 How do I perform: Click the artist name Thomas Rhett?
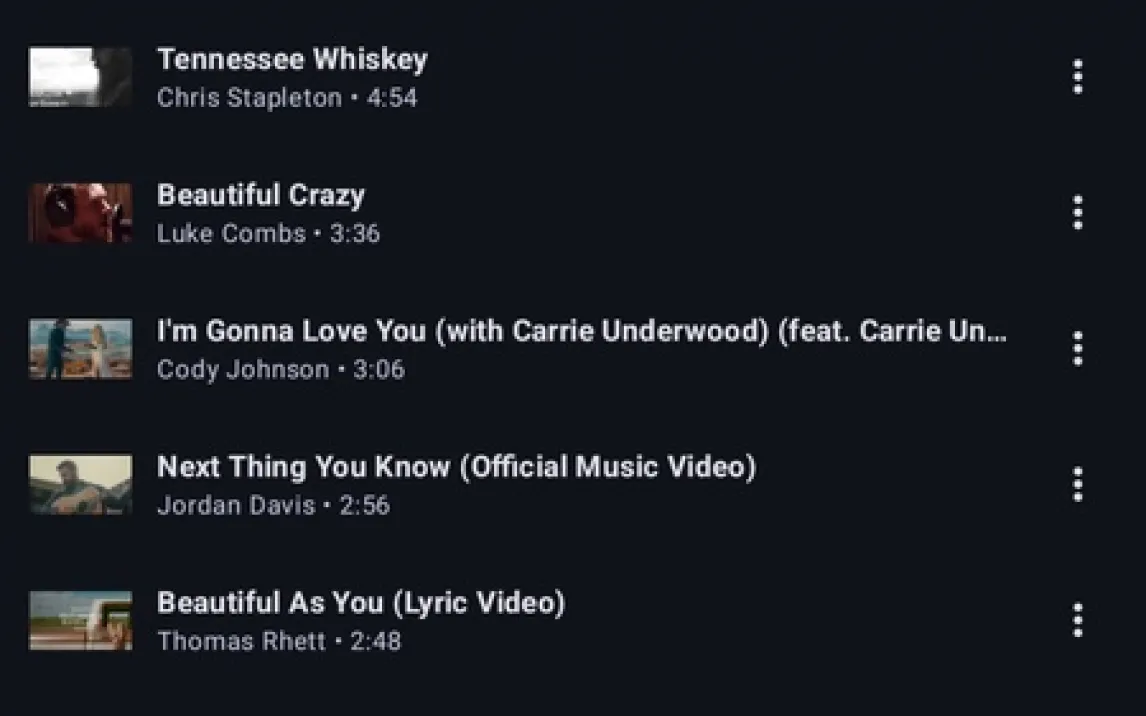click(x=241, y=641)
